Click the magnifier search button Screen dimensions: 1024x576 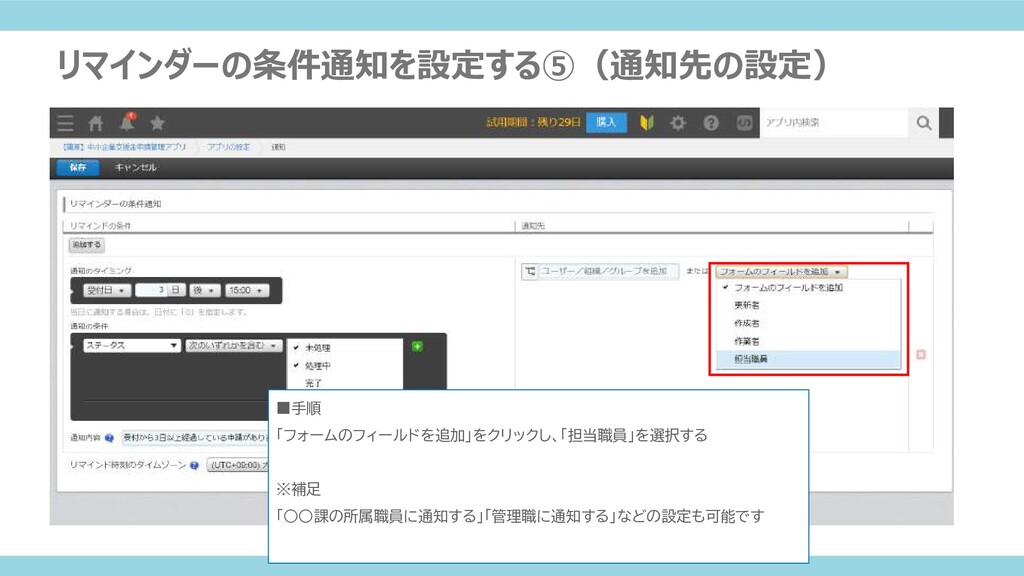[x=923, y=123]
